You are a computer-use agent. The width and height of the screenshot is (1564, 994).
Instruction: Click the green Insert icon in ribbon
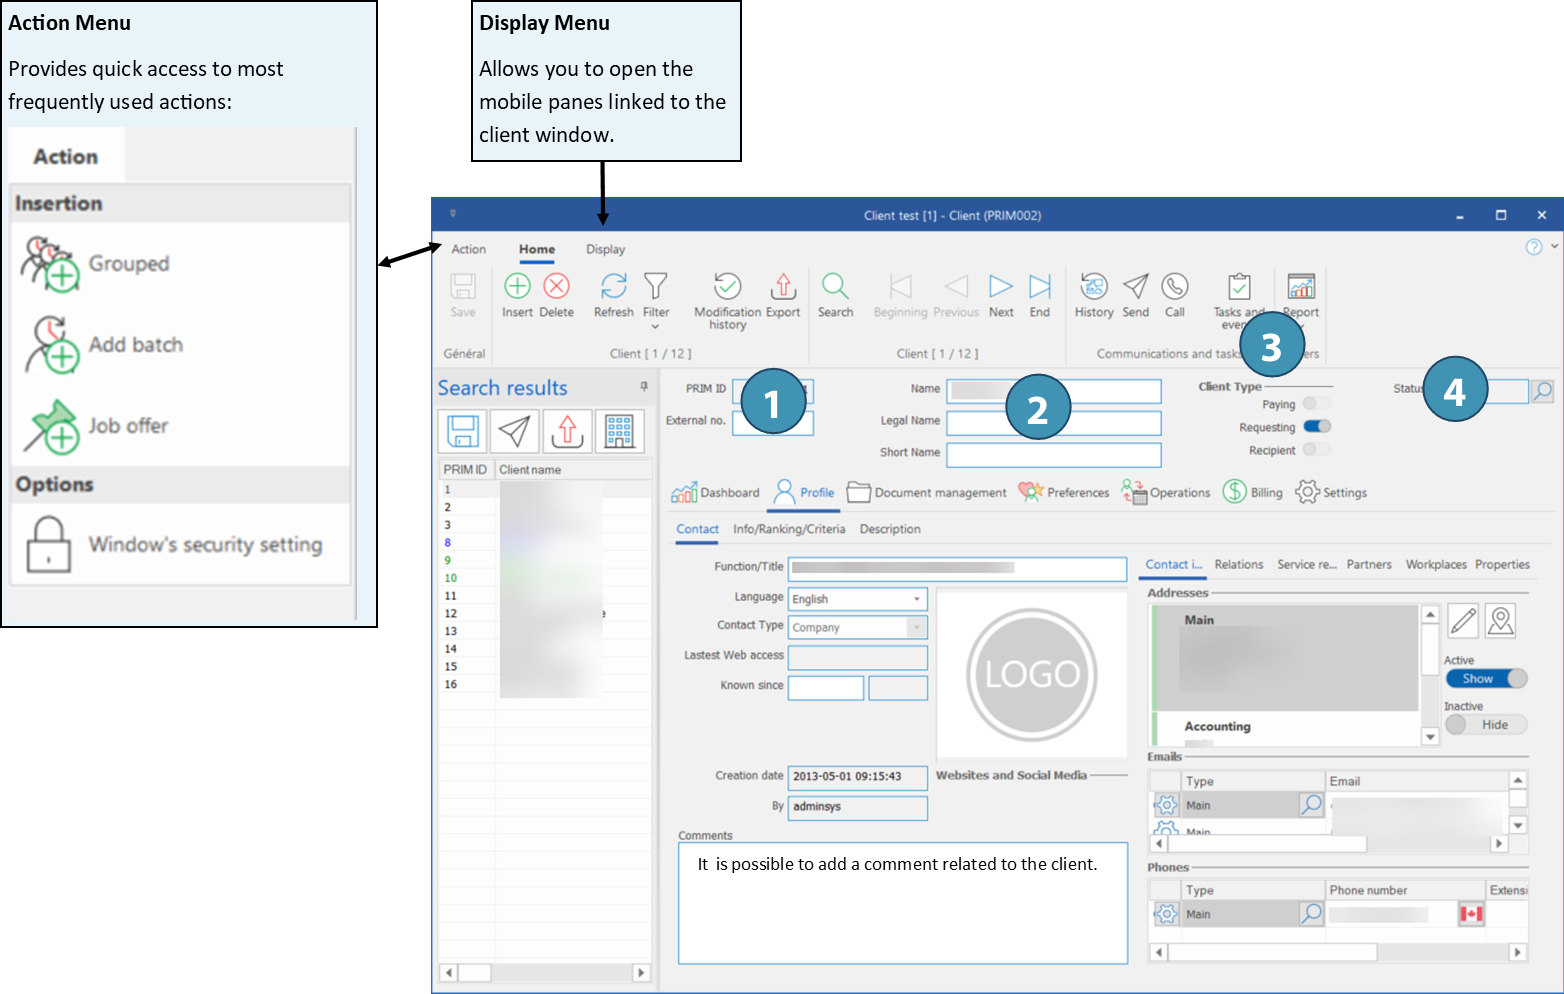(x=517, y=287)
